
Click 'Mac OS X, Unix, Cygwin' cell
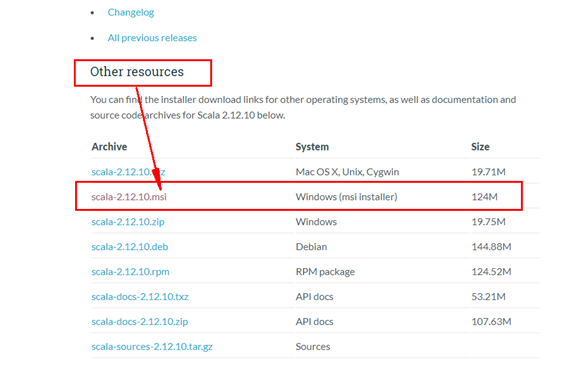point(347,172)
